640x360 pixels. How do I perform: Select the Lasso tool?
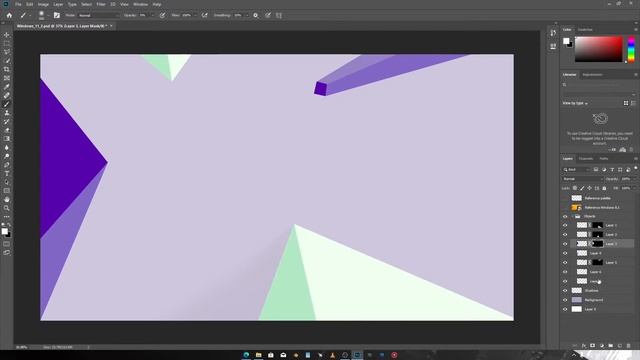coord(7,52)
